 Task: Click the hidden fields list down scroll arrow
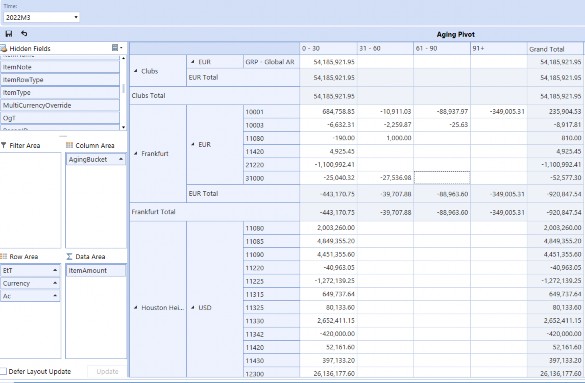pyautogui.click(x=123, y=127)
